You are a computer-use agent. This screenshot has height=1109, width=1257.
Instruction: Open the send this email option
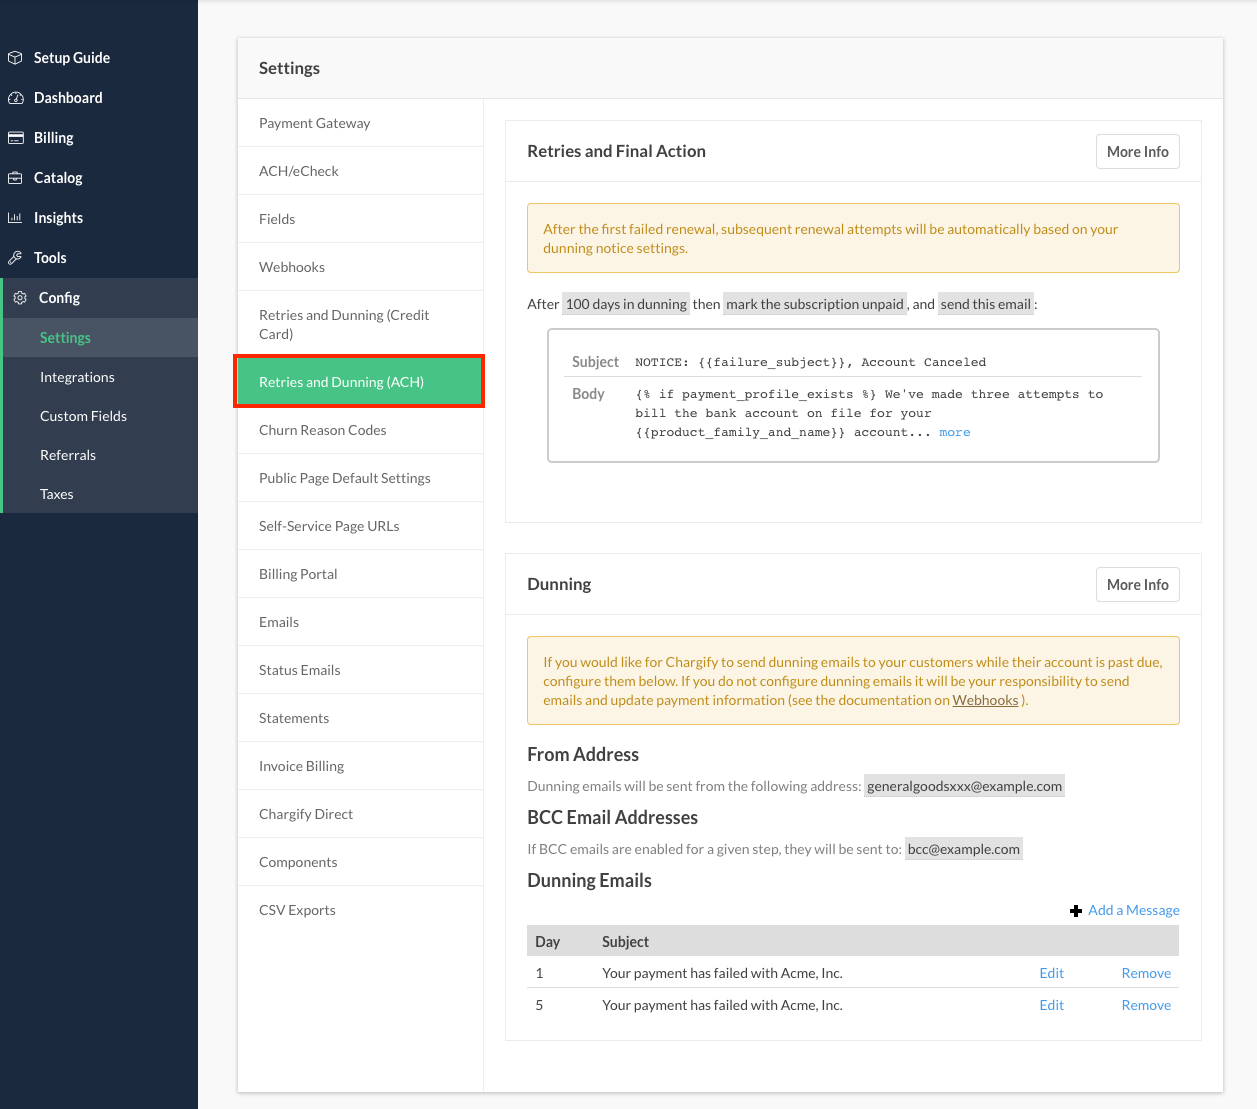[x=985, y=304]
